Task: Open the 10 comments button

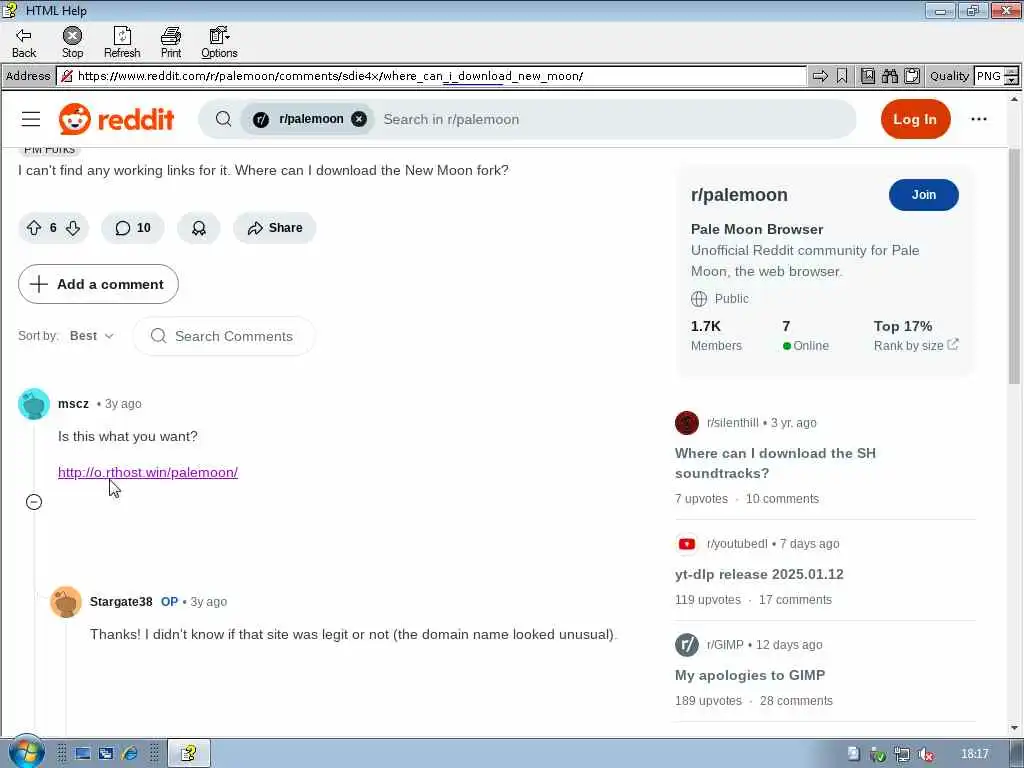Action: tap(133, 228)
